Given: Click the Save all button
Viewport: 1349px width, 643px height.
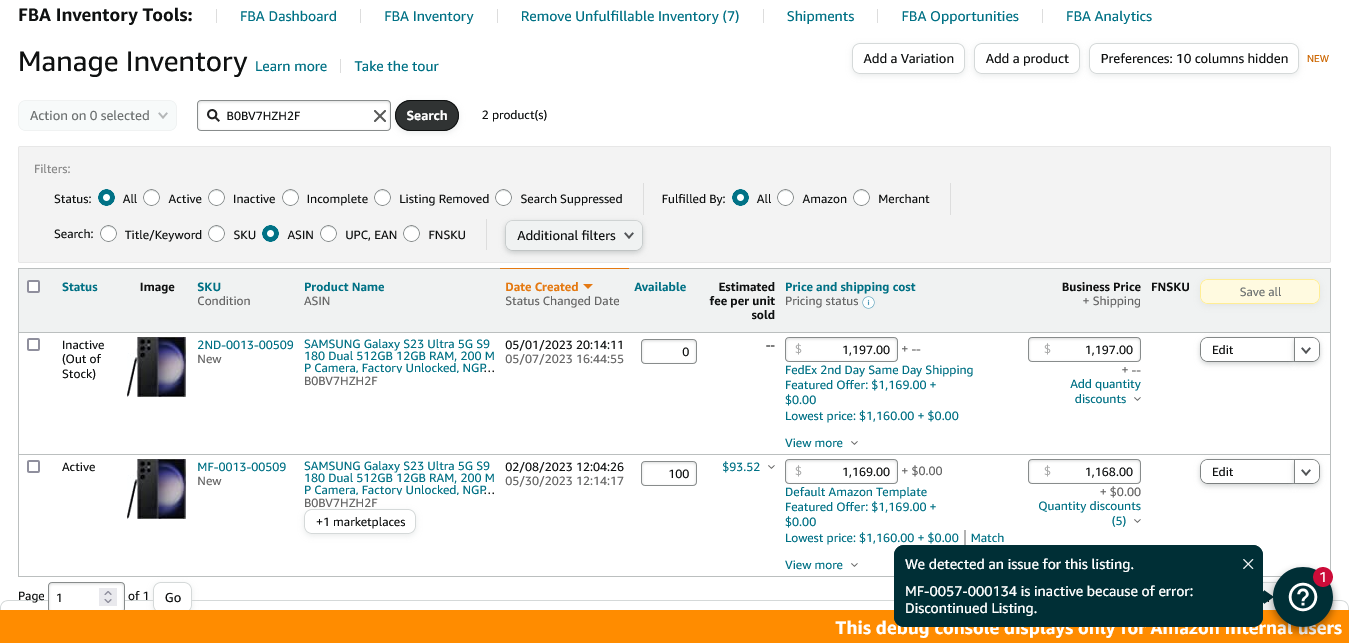Looking at the screenshot, I should [1260, 292].
